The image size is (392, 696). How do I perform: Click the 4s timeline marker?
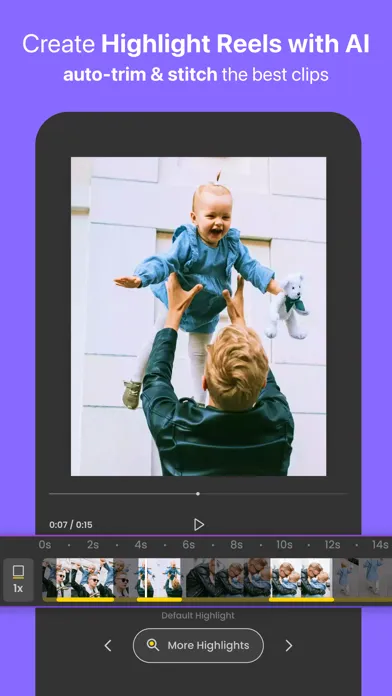tap(141, 545)
